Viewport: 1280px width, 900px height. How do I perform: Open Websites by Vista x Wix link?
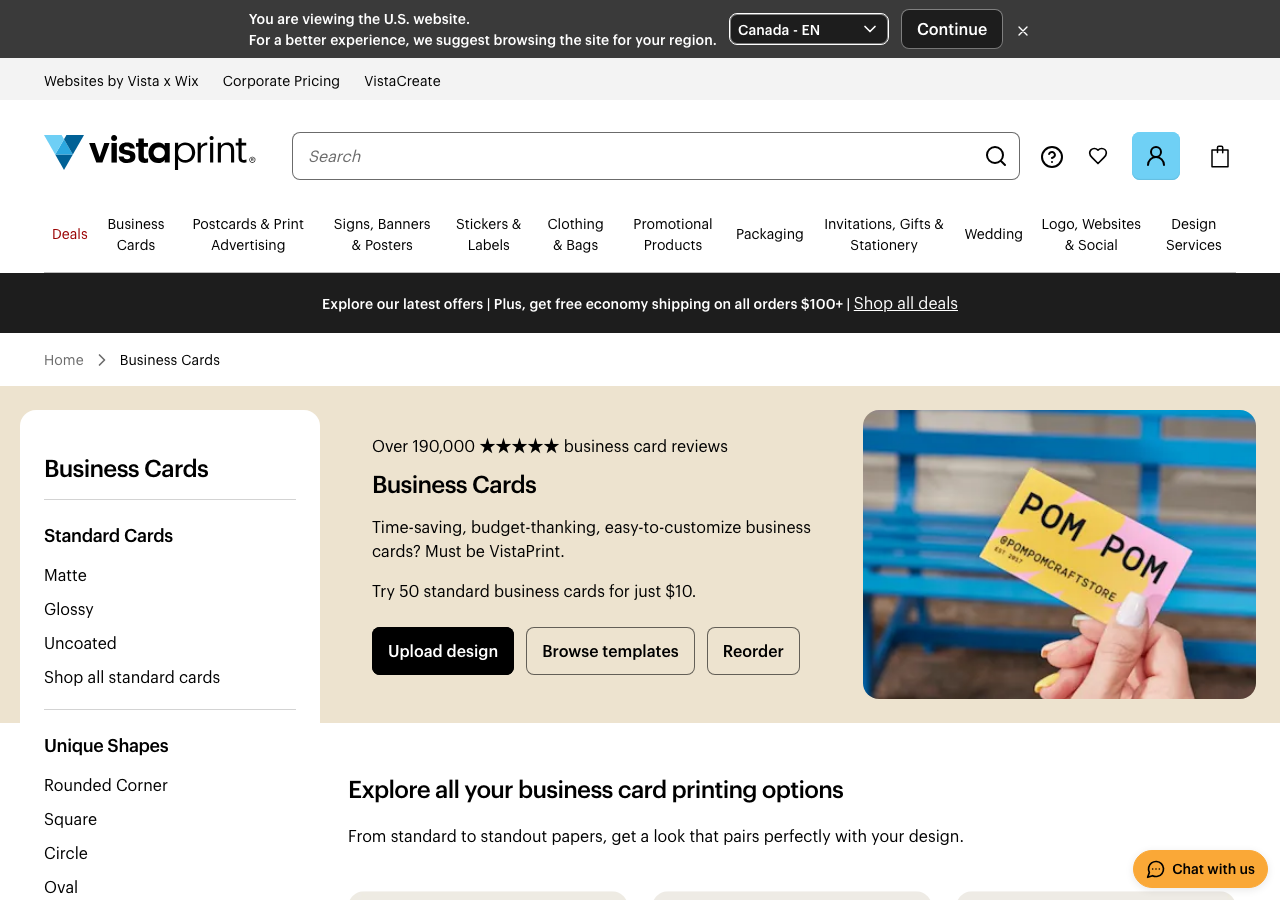coord(121,81)
